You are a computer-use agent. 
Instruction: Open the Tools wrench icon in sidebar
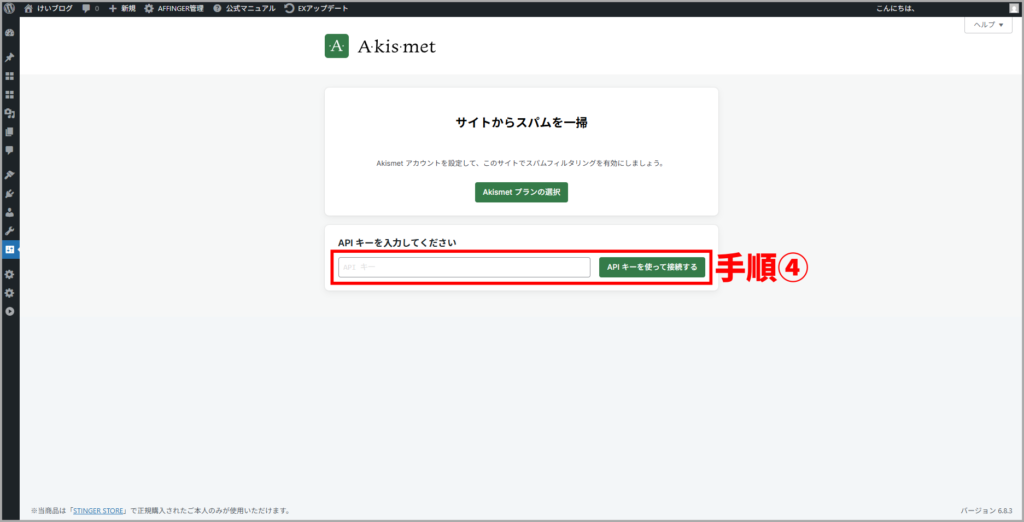(10, 231)
